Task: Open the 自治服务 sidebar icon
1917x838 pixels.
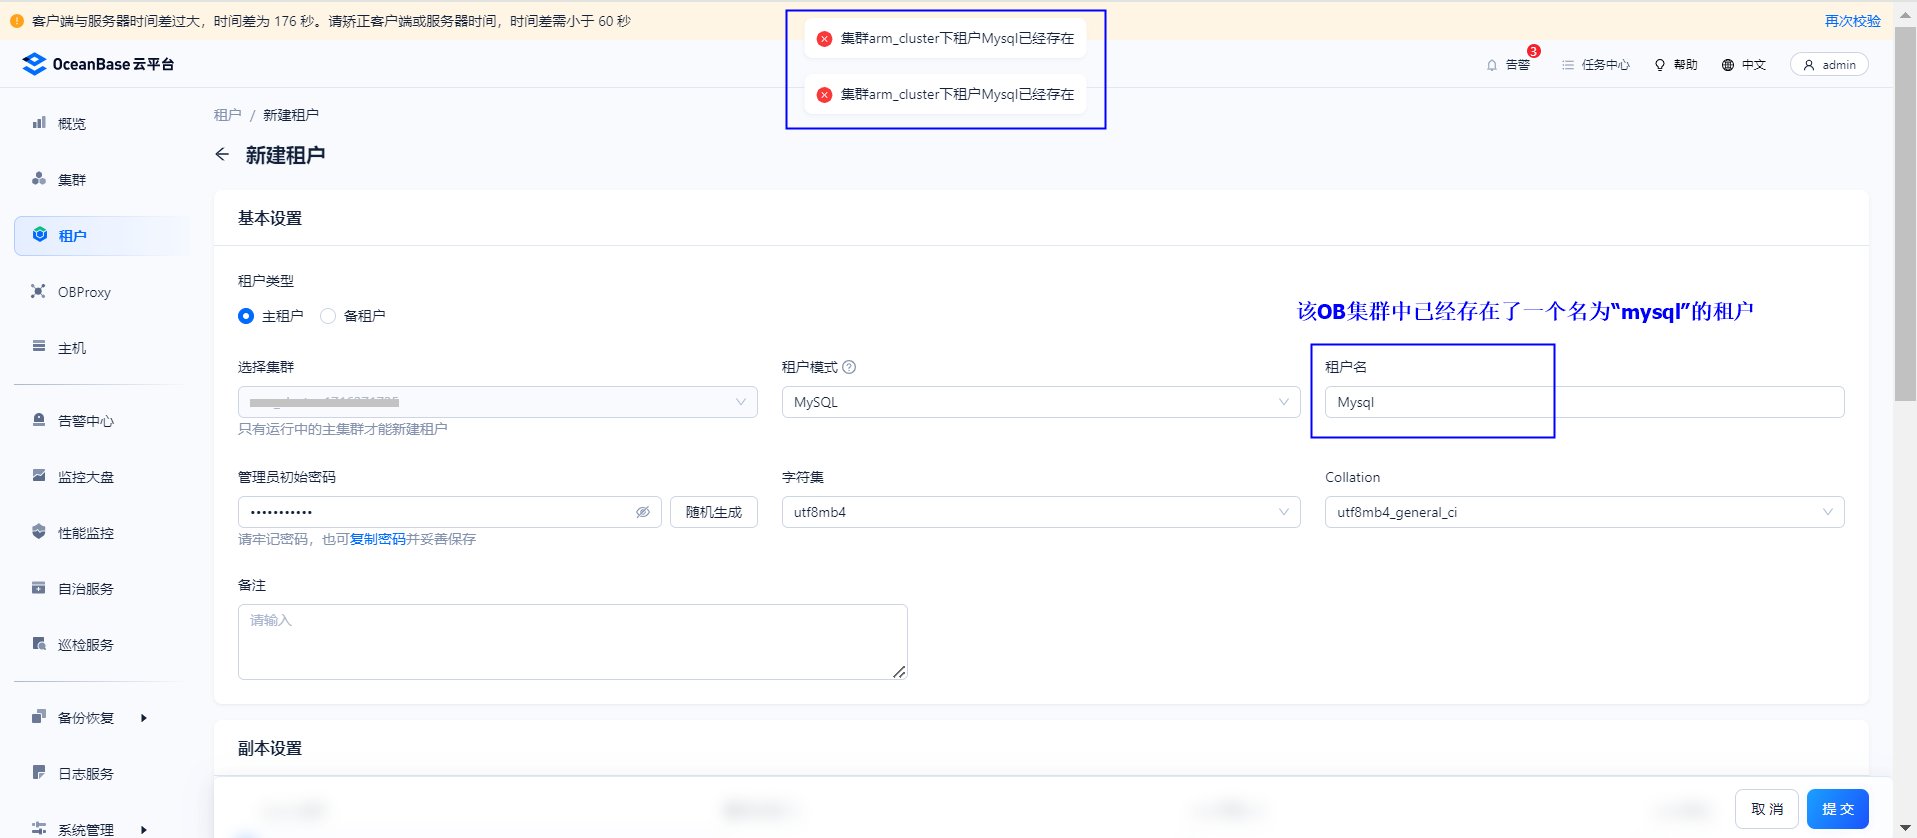Action: [39, 588]
